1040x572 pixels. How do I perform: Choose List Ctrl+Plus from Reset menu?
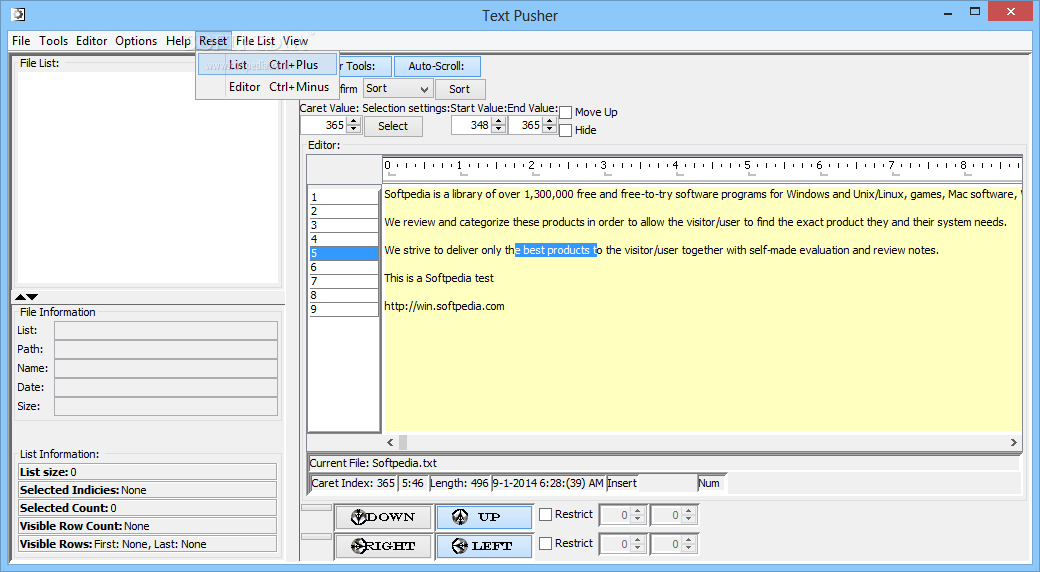(x=267, y=65)
